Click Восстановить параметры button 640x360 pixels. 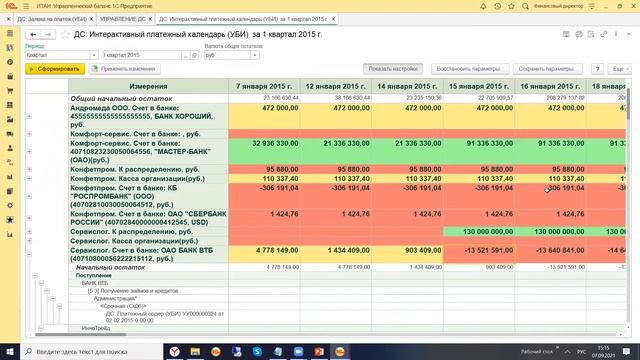[470, 69]
